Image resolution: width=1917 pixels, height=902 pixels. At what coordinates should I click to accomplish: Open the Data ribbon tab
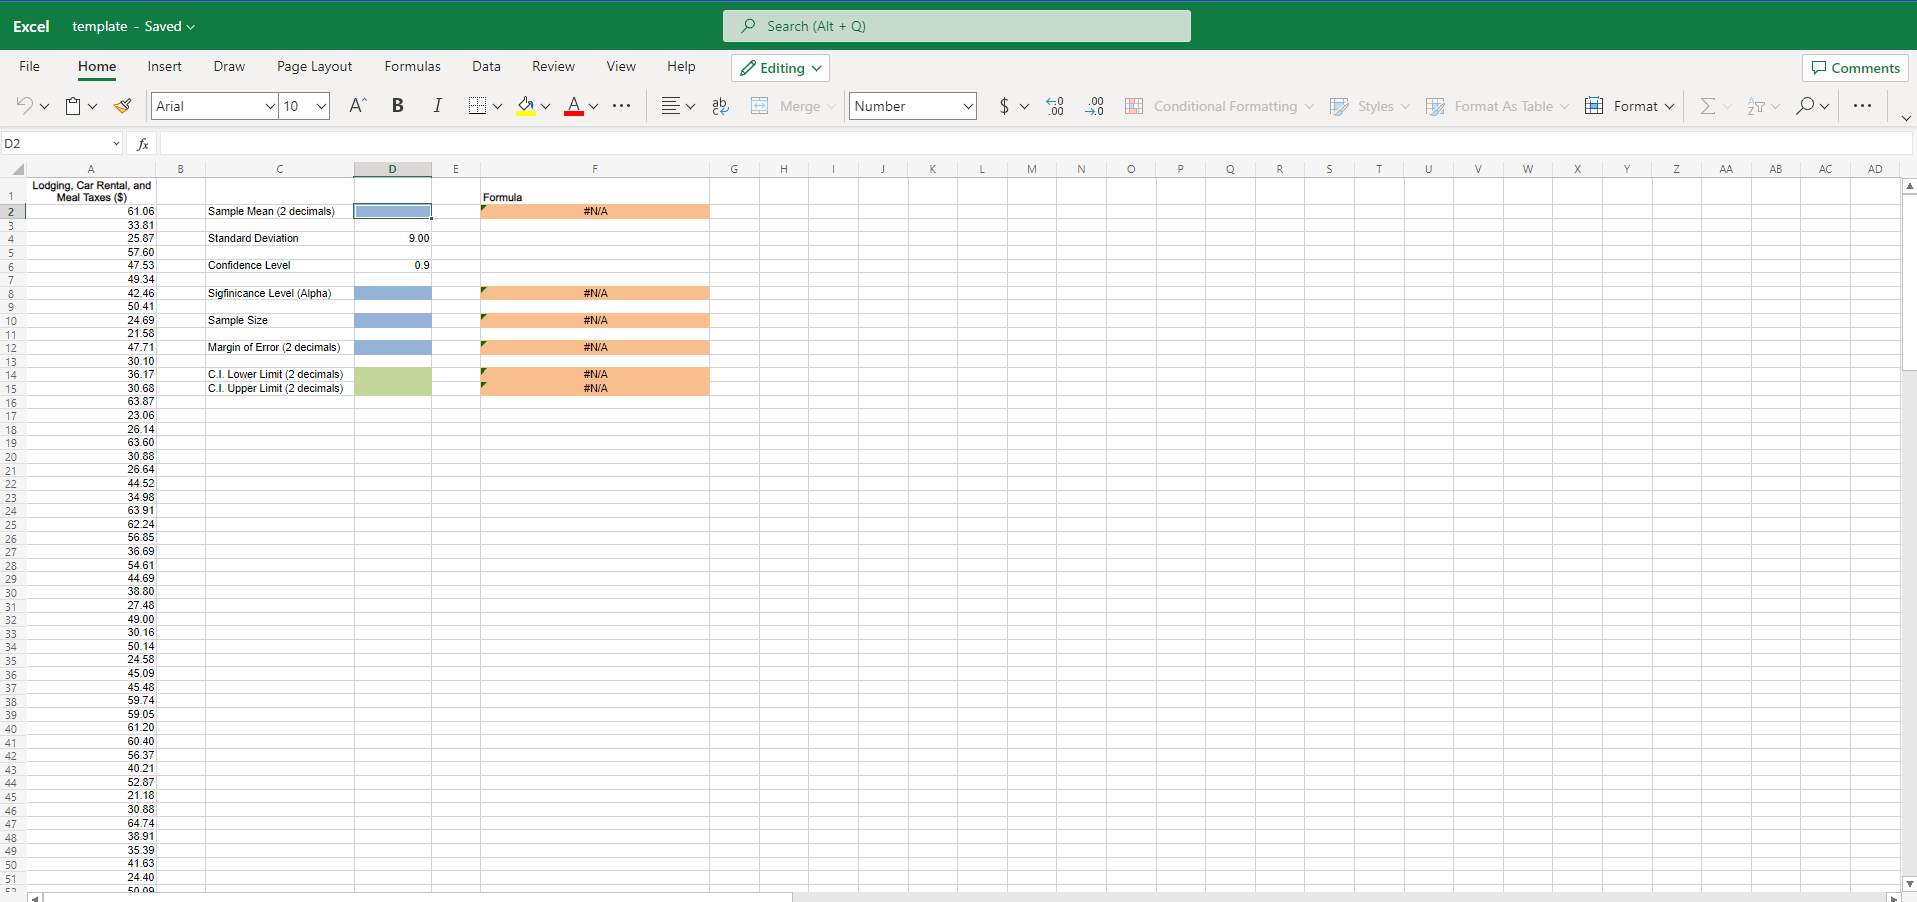pyautogui.click(x=486, y=66)
